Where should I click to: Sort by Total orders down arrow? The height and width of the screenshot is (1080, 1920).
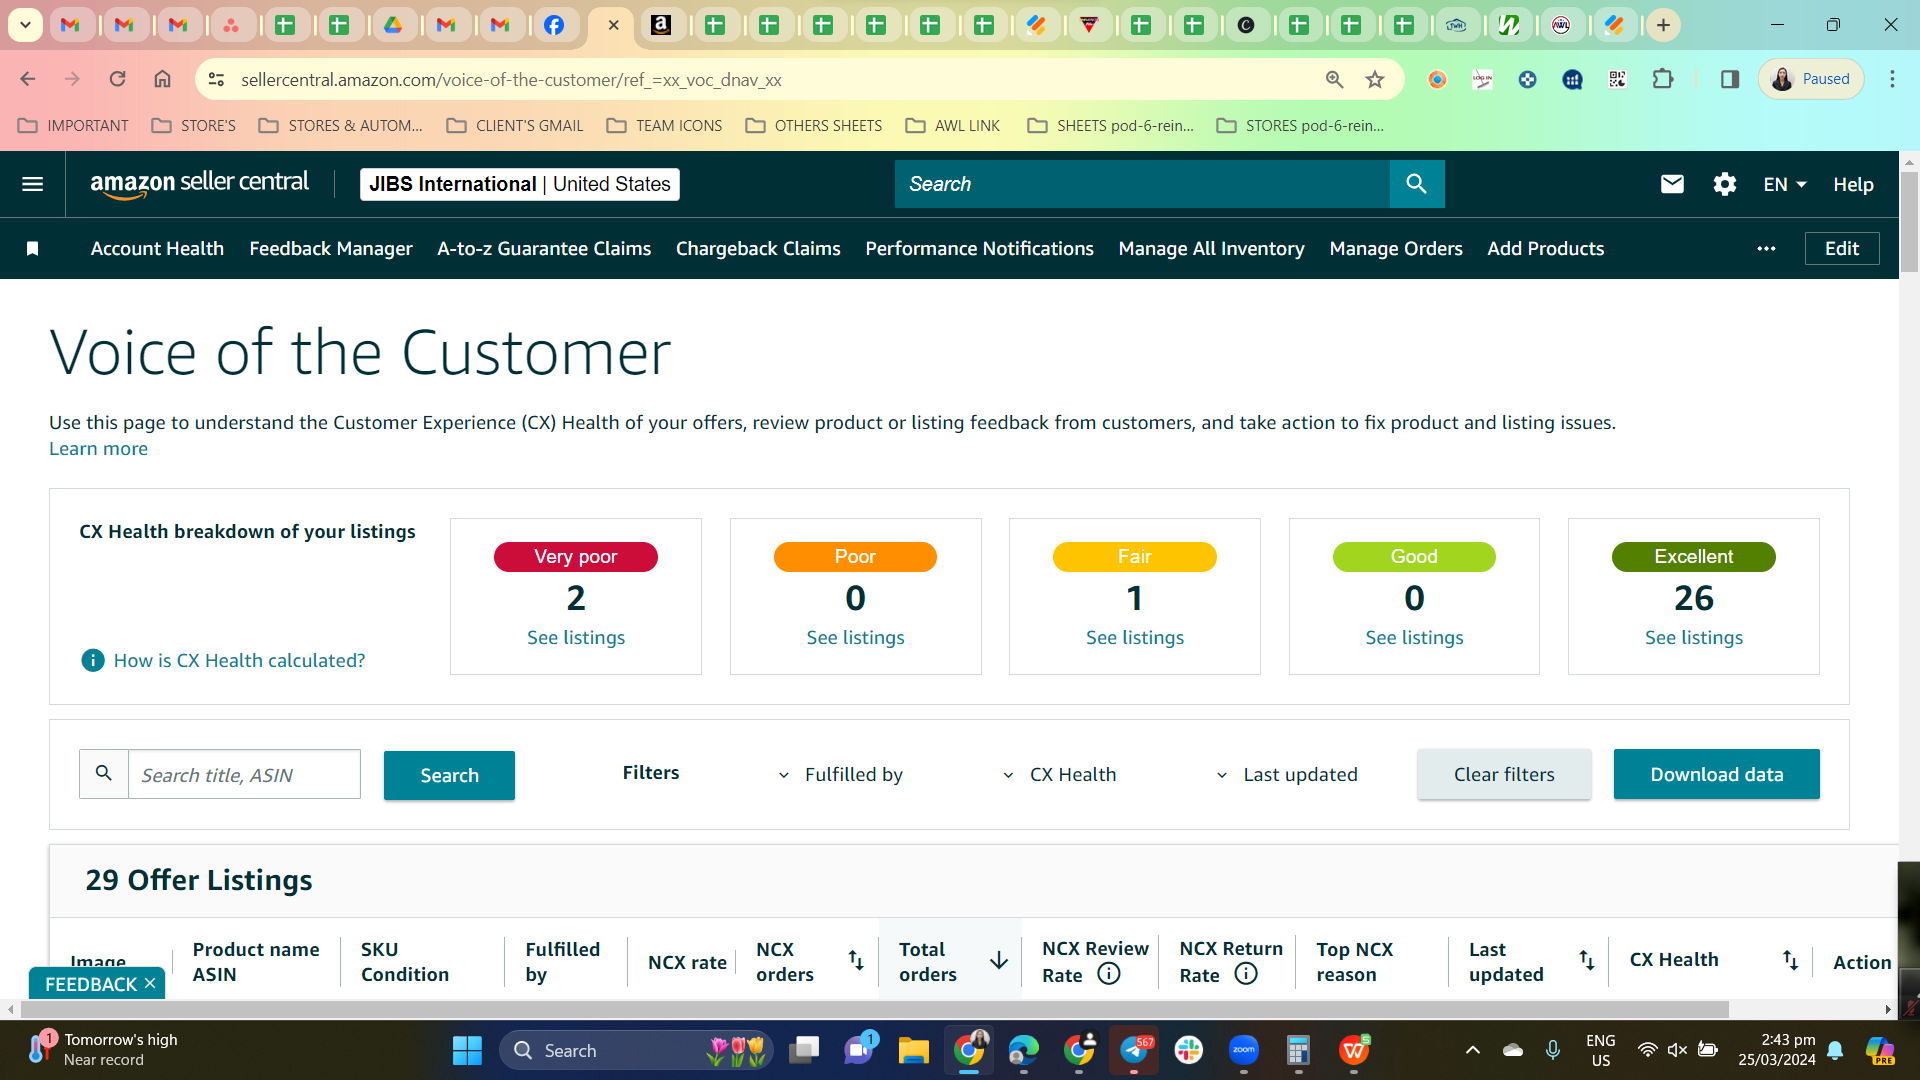pyautogui.click(x=998, y=960)
